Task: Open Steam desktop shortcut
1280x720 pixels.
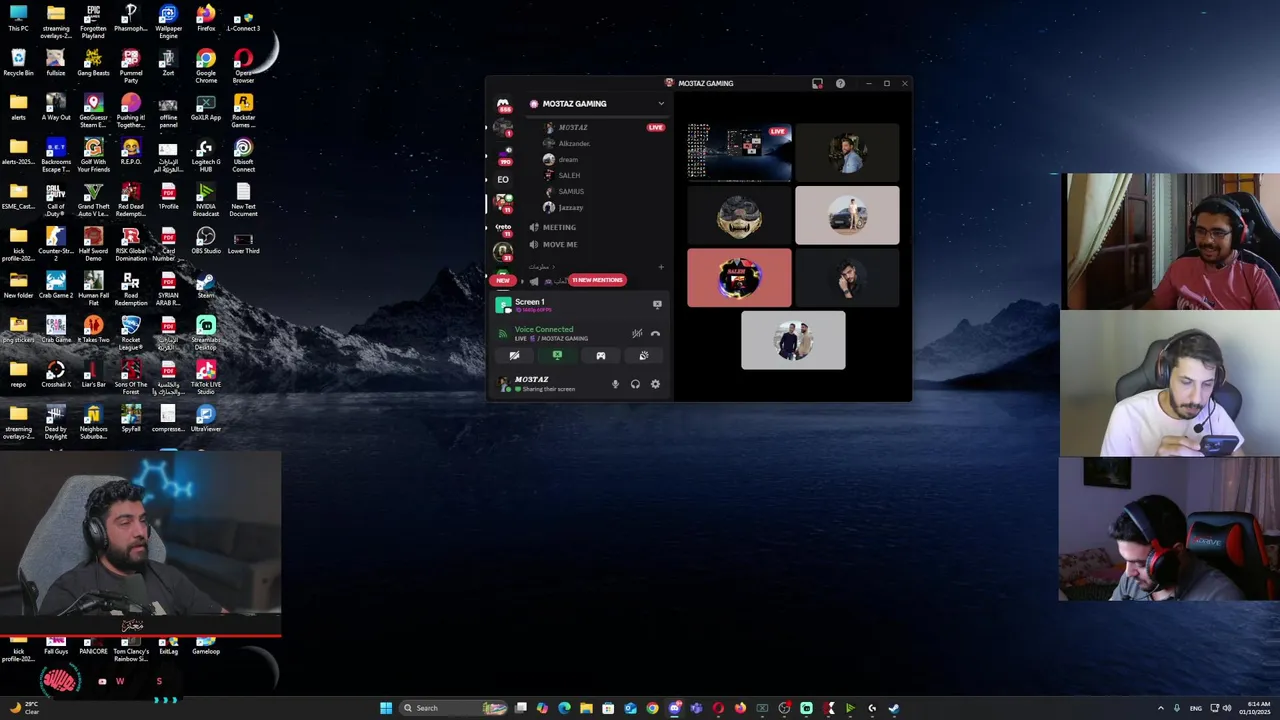Action: 206,284
